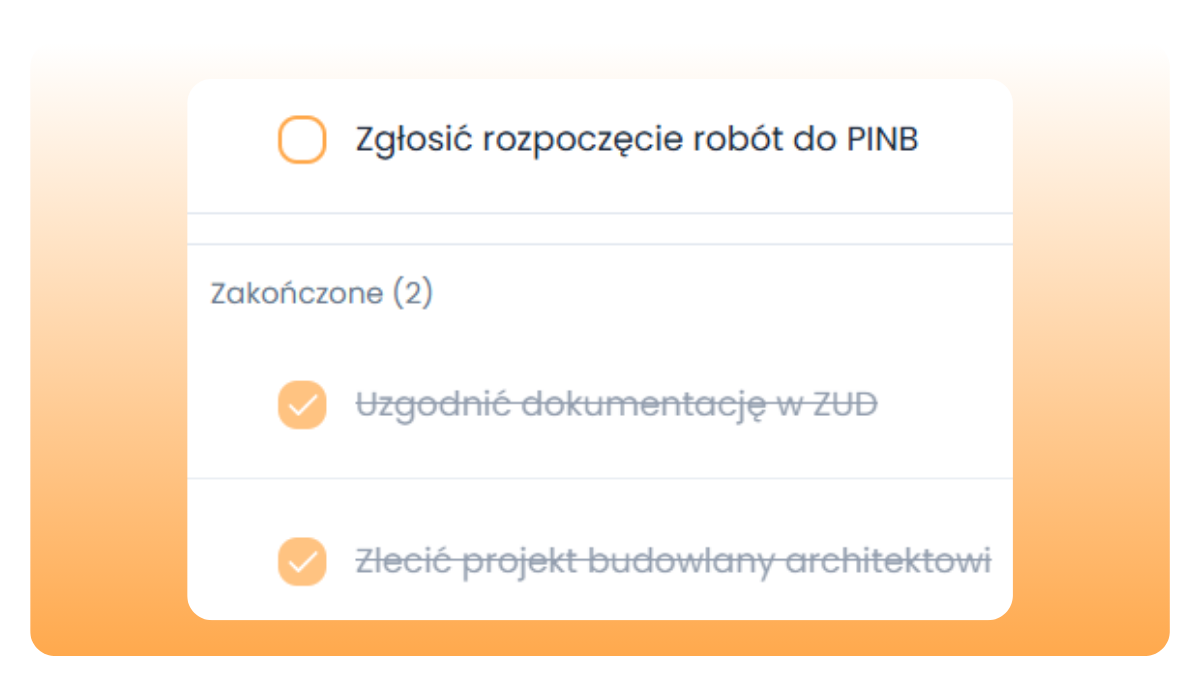Viewport: 1200px width, 686px height.
Task: Click the word 'architektowi' in the last task
Action: pyautogui.click(x=888, y=562)
